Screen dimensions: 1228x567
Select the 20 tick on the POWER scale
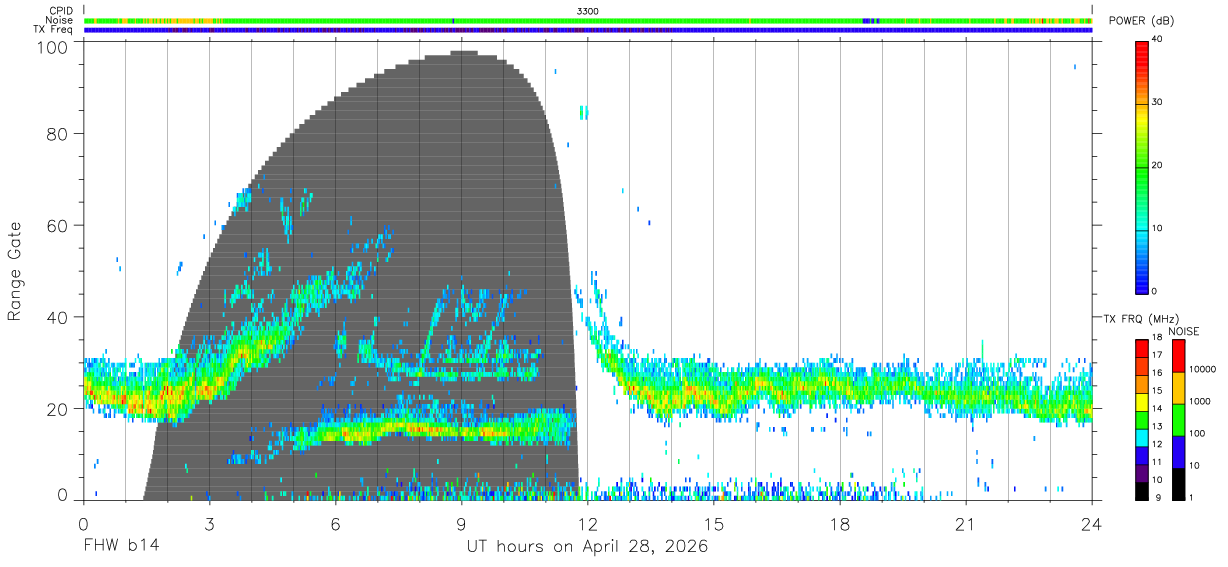(1158, 166)
